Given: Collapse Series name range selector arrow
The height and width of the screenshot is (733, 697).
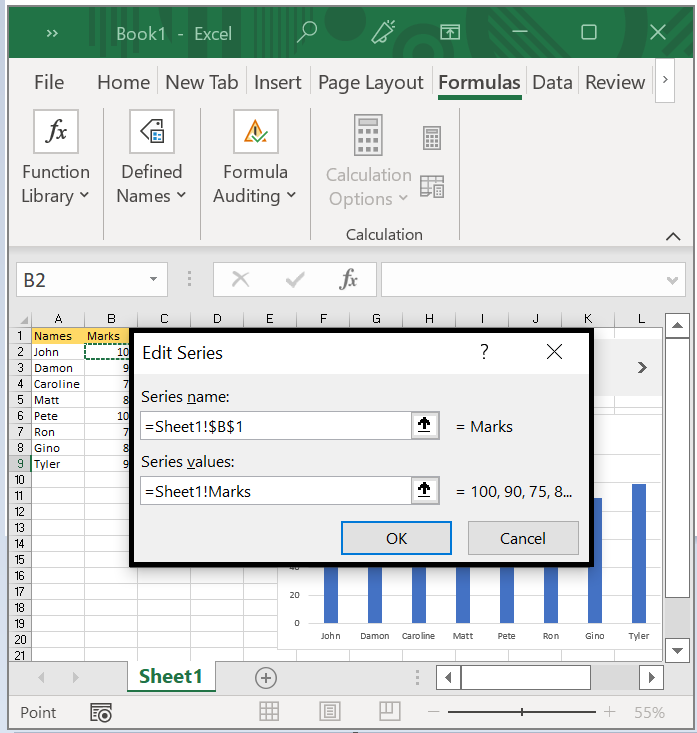Looking at the screenshot, I should point(424,425).
